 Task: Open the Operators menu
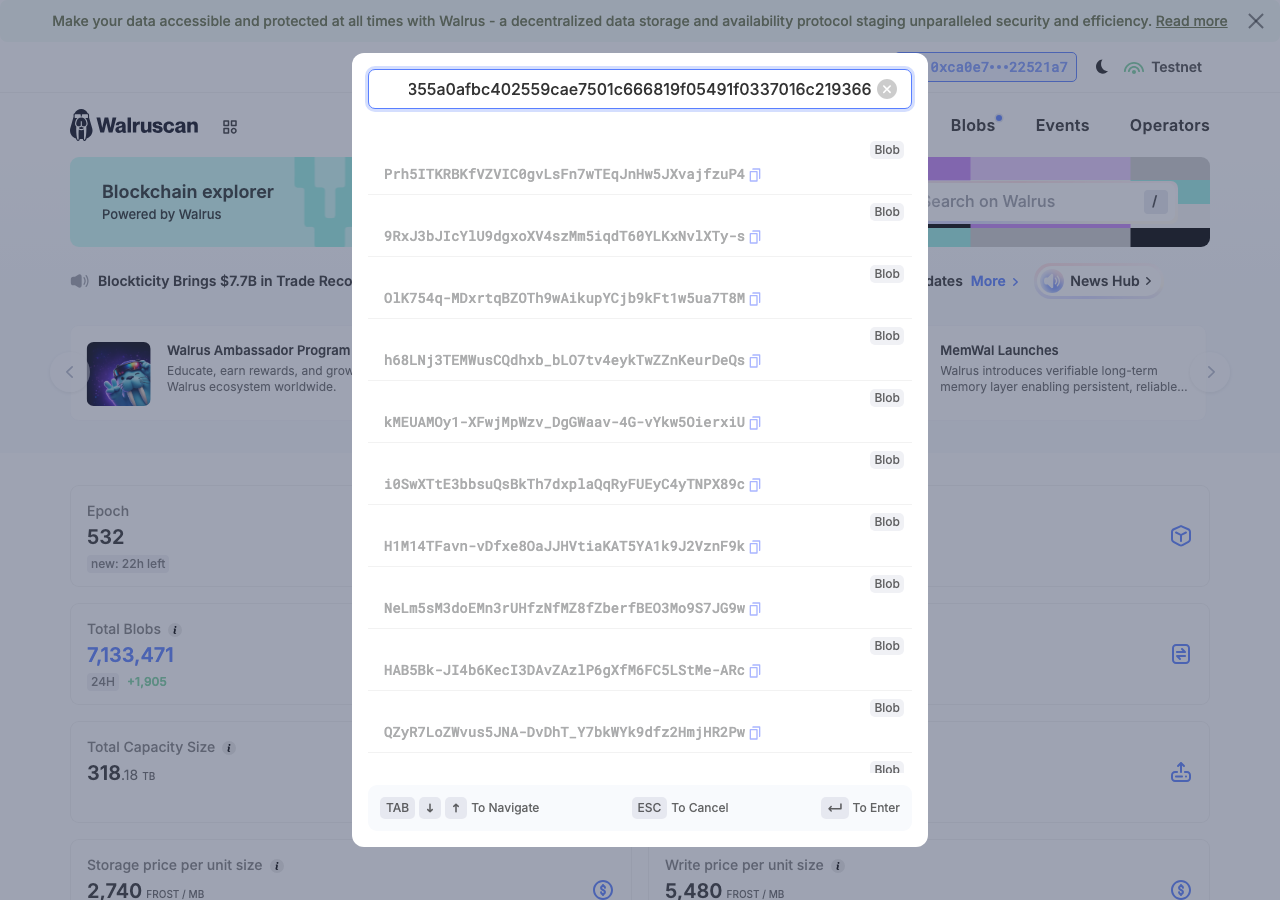(1169, 125)
